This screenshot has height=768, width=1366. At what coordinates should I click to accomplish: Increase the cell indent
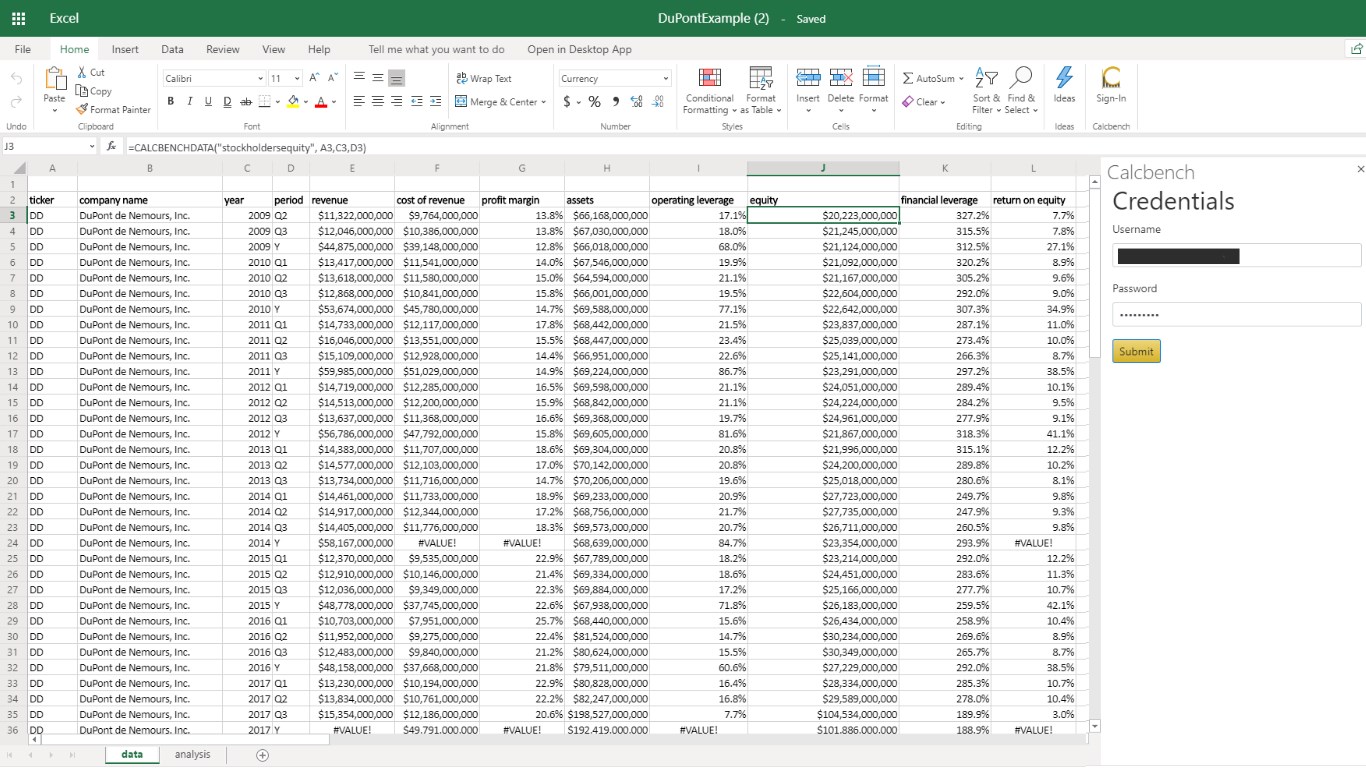pos(436,102)
